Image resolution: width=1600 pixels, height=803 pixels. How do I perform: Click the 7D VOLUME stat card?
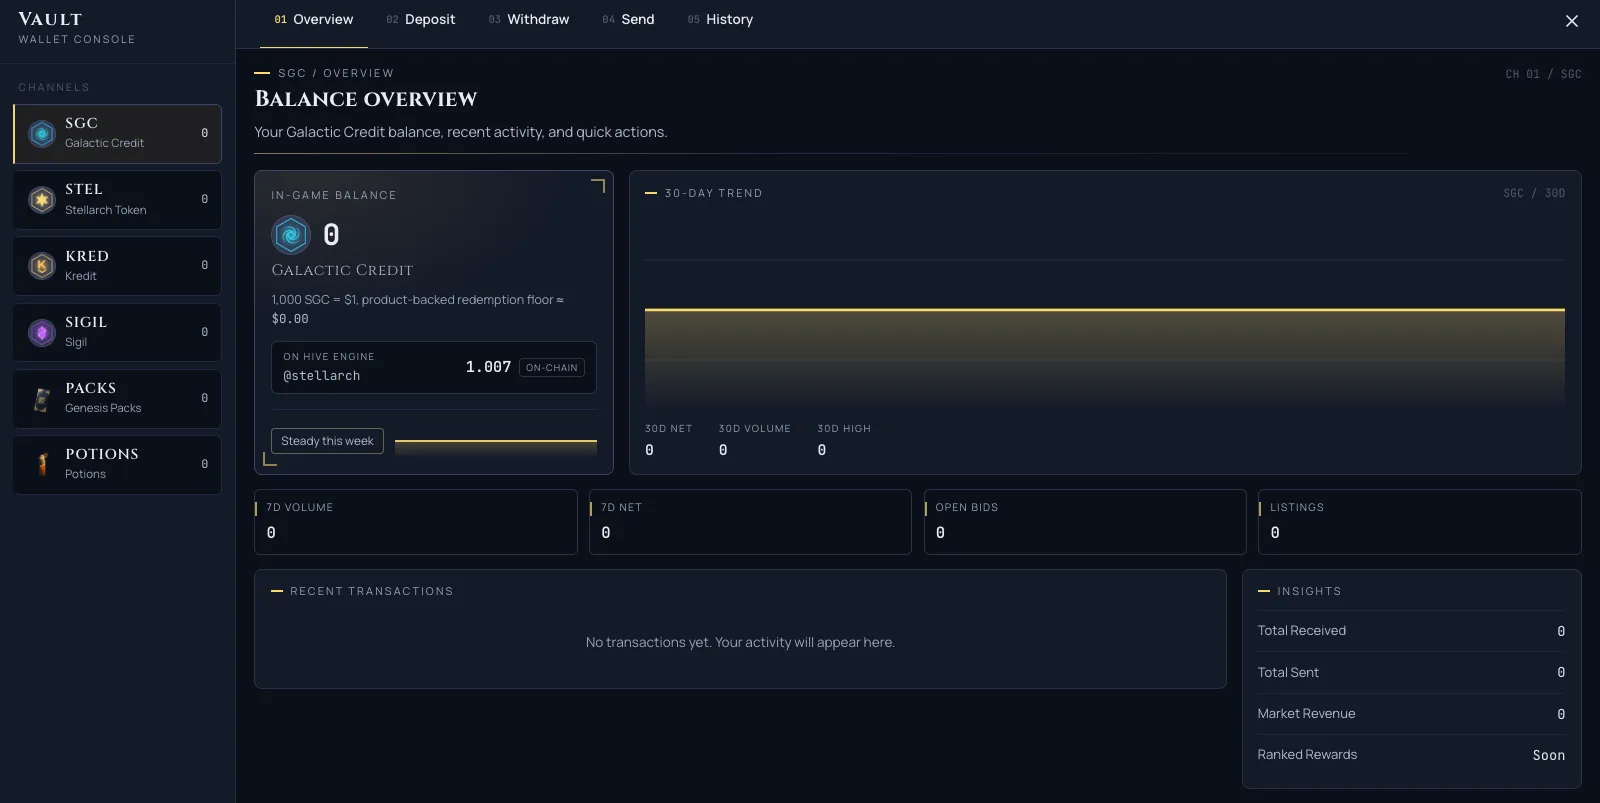[x=416, y=522]
